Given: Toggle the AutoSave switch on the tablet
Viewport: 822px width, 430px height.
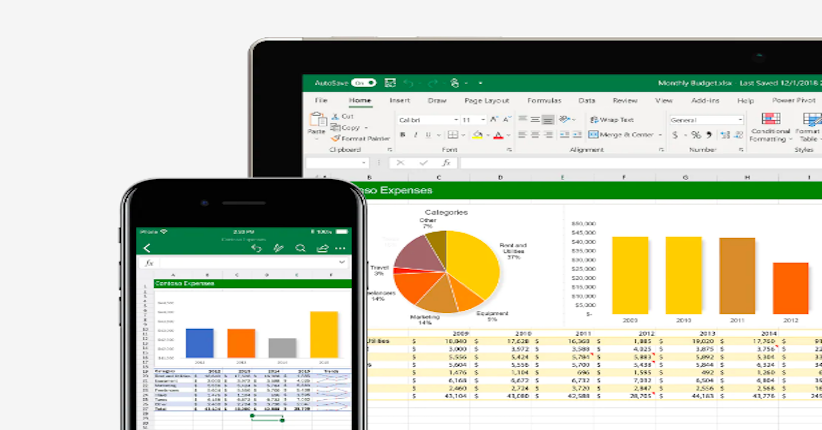Looking at the screenshot, I should point(364,83).
